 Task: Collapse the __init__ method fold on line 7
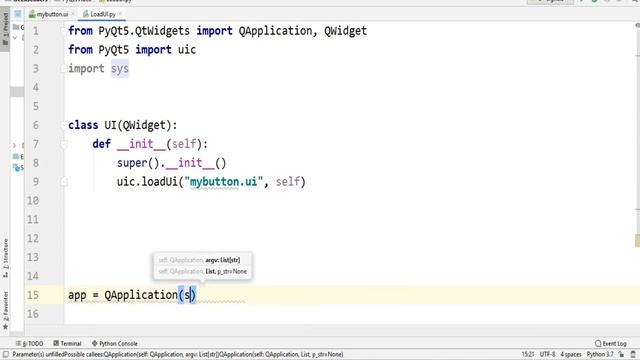(x=64, y=144)
